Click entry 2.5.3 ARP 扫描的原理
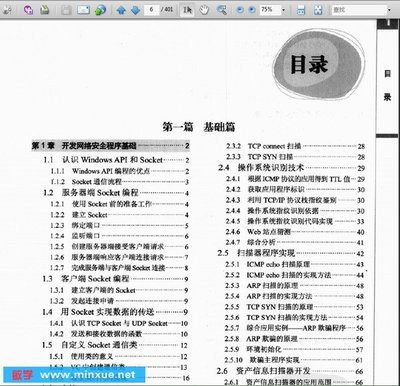This screenshot has height=386, width=400. point(295,286)
